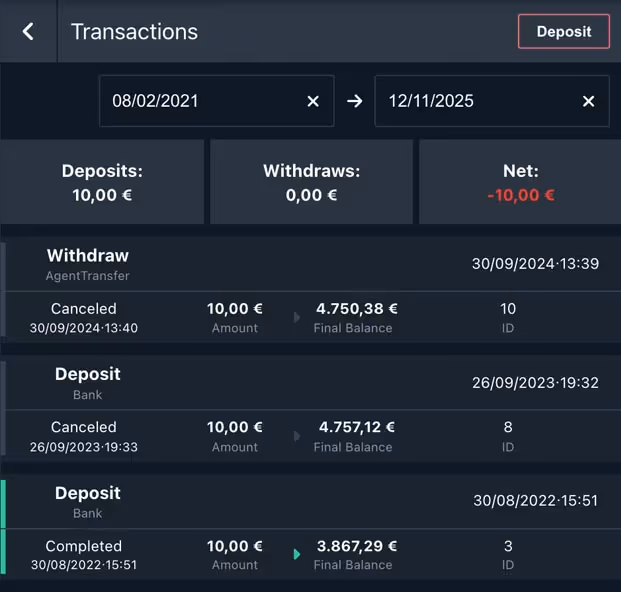Clear the start date 08/02/2021
The image size is (621, 592).
tap(313, 101)
